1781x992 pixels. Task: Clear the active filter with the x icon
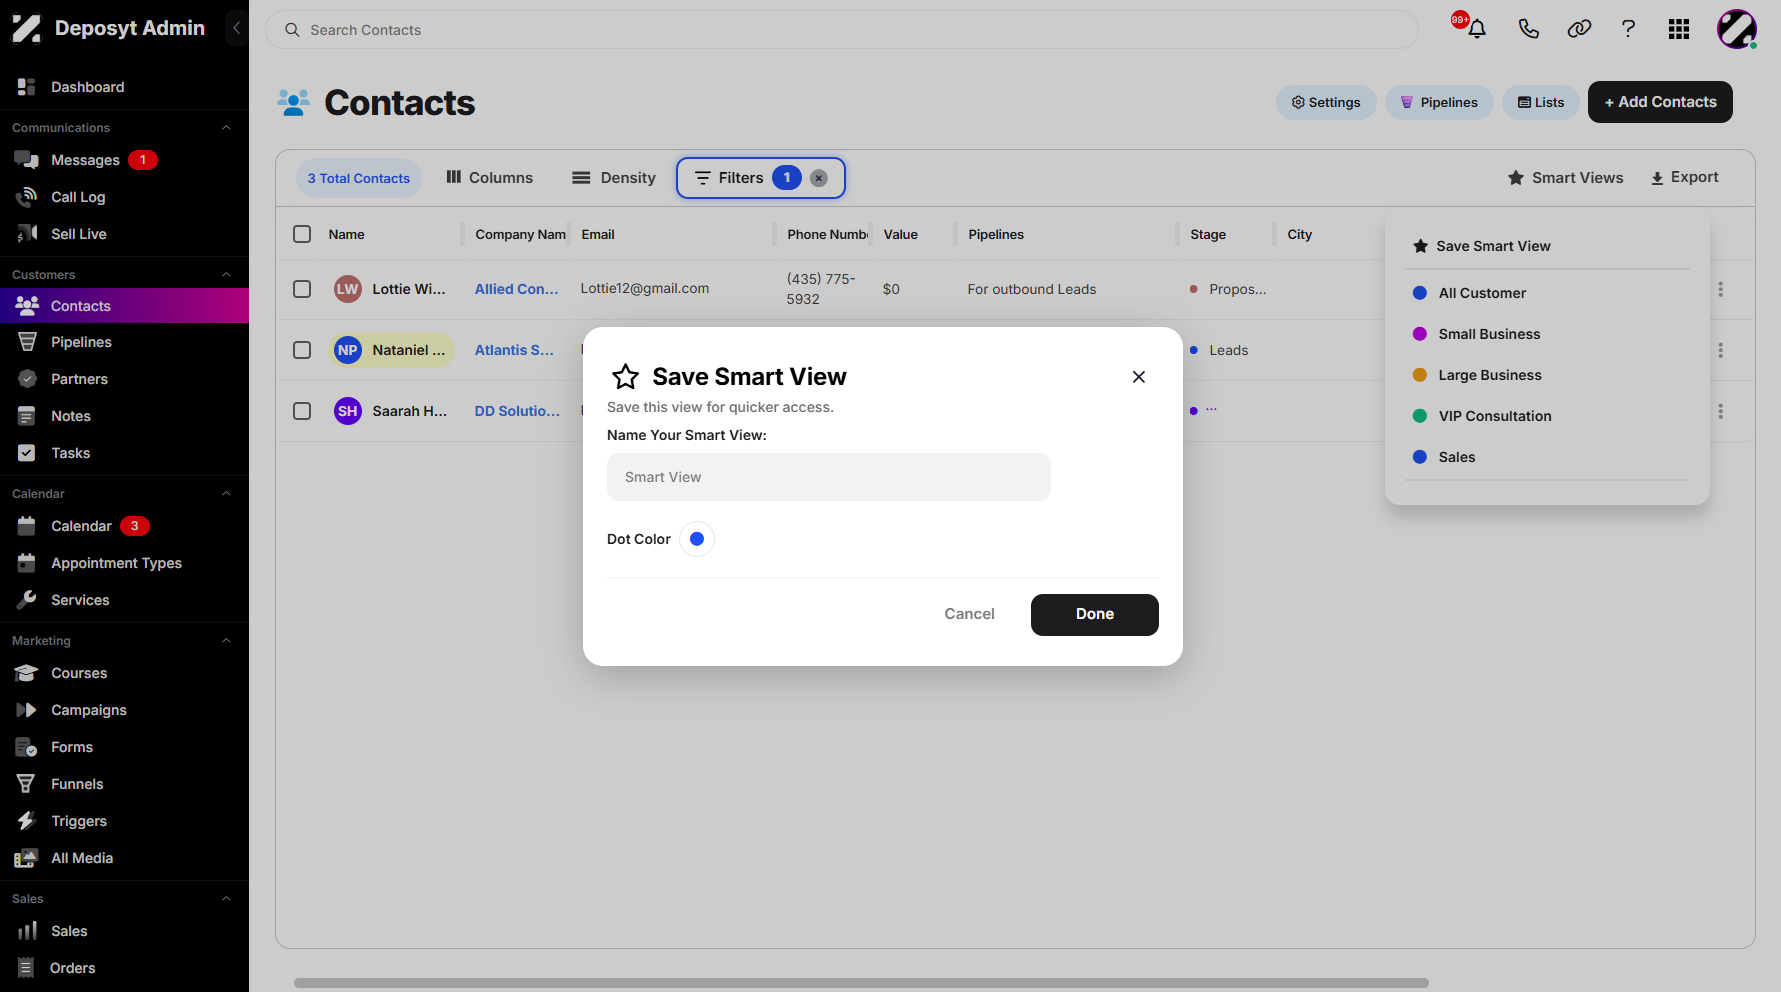pyautogui.click(x=818, y=178)
